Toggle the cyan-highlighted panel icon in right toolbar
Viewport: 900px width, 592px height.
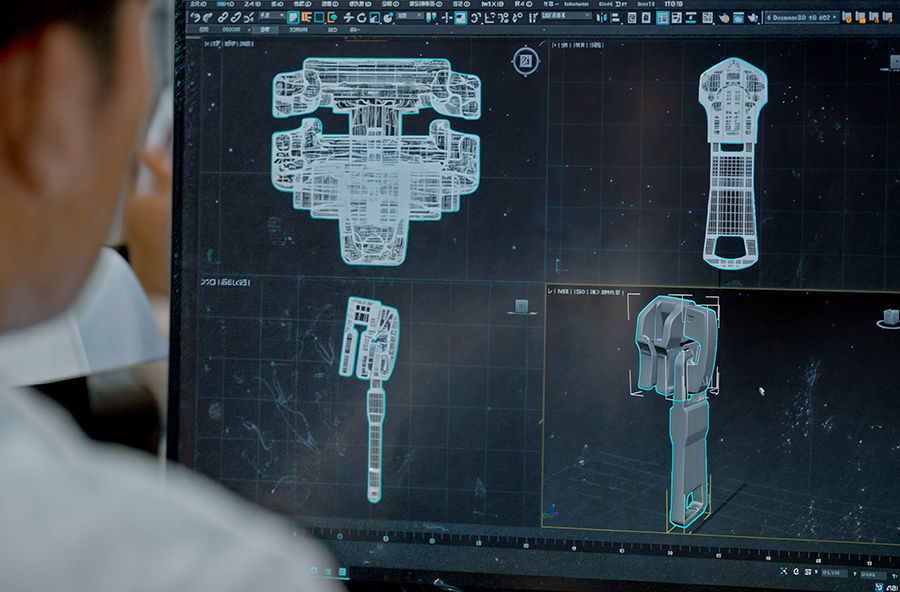click(662, 18)
